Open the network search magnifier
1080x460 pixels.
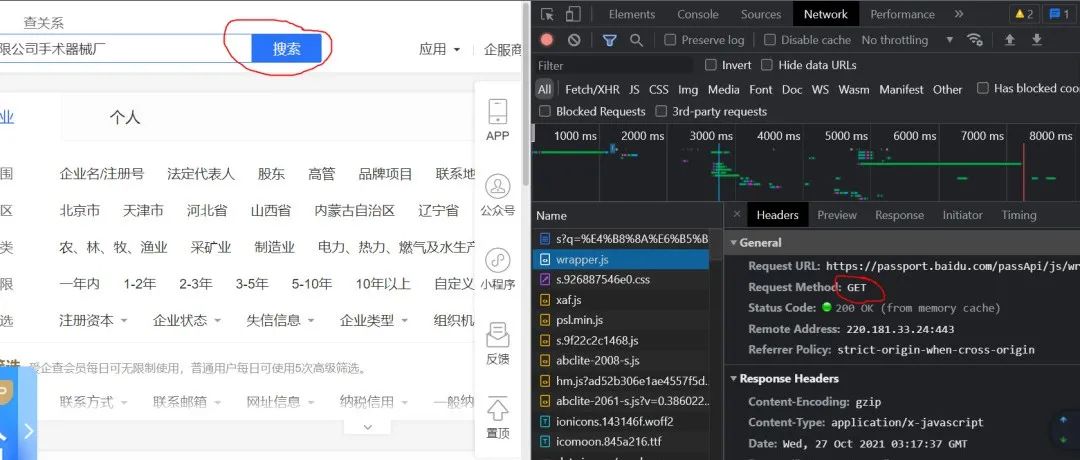point(636,40)
